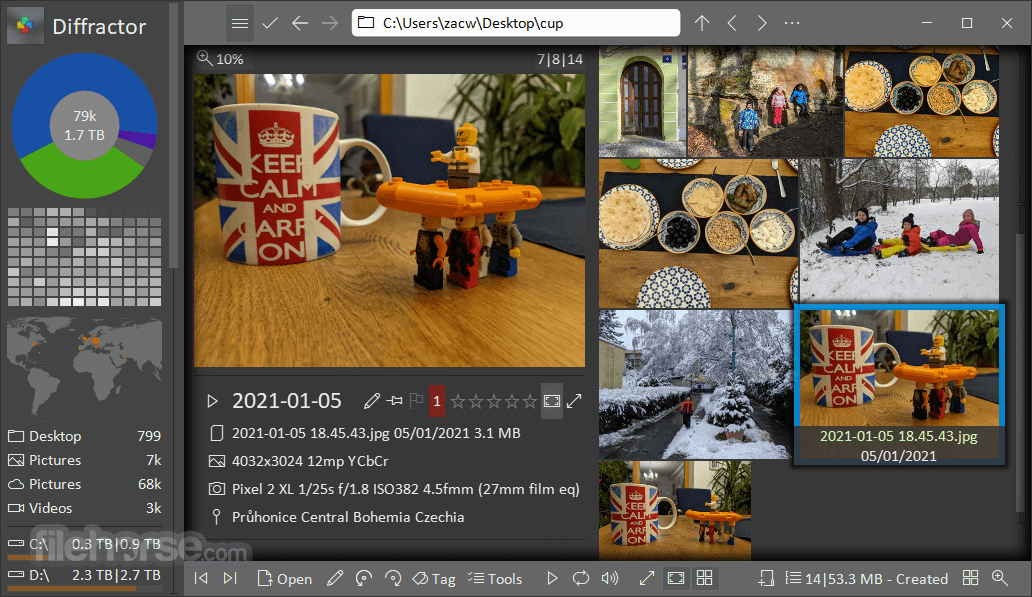The image size is (1032, 597).
Task: Go forward with the right arrow icon
Action: [330, 24]
